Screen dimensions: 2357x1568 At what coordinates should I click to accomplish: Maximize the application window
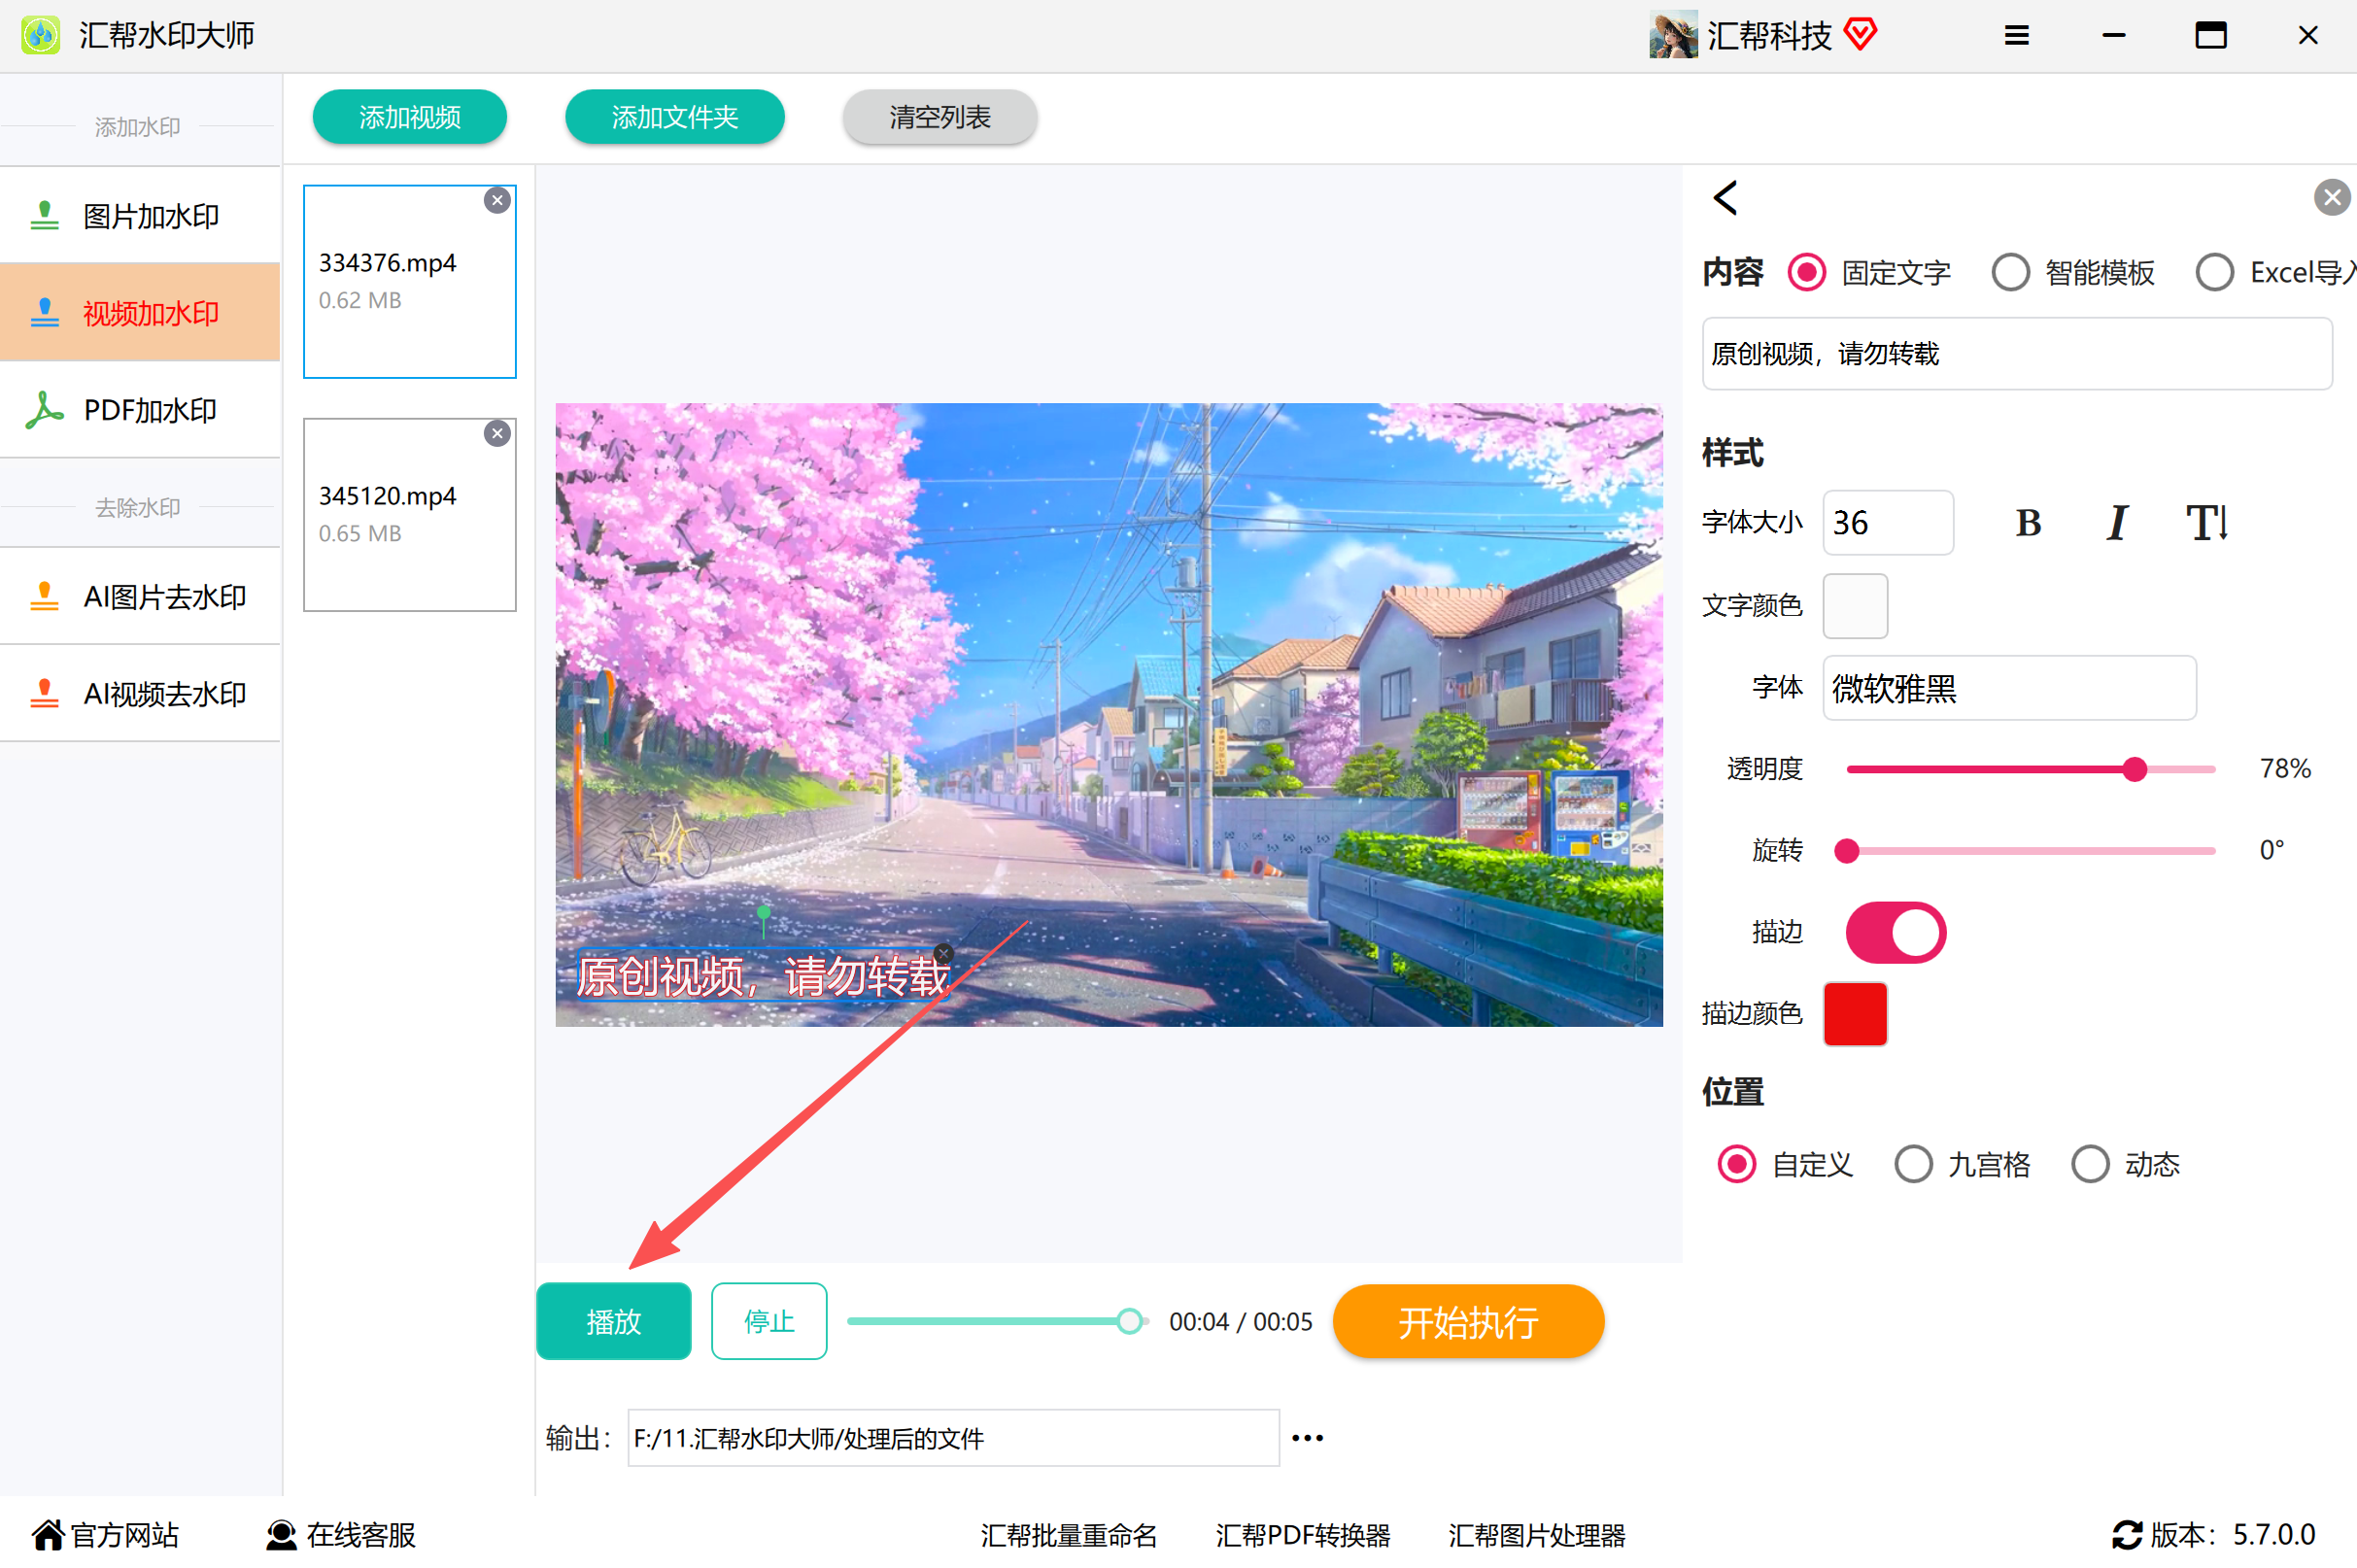point(2211,35)
